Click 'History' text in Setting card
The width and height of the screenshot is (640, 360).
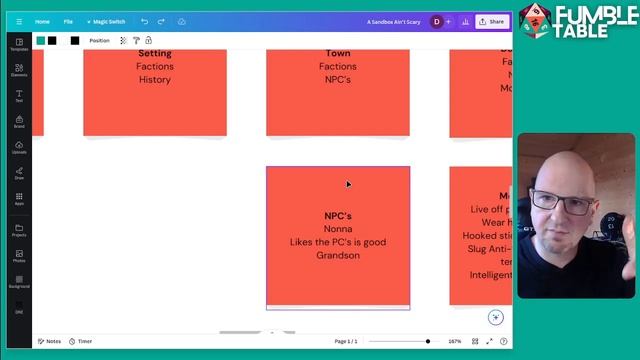155,80
